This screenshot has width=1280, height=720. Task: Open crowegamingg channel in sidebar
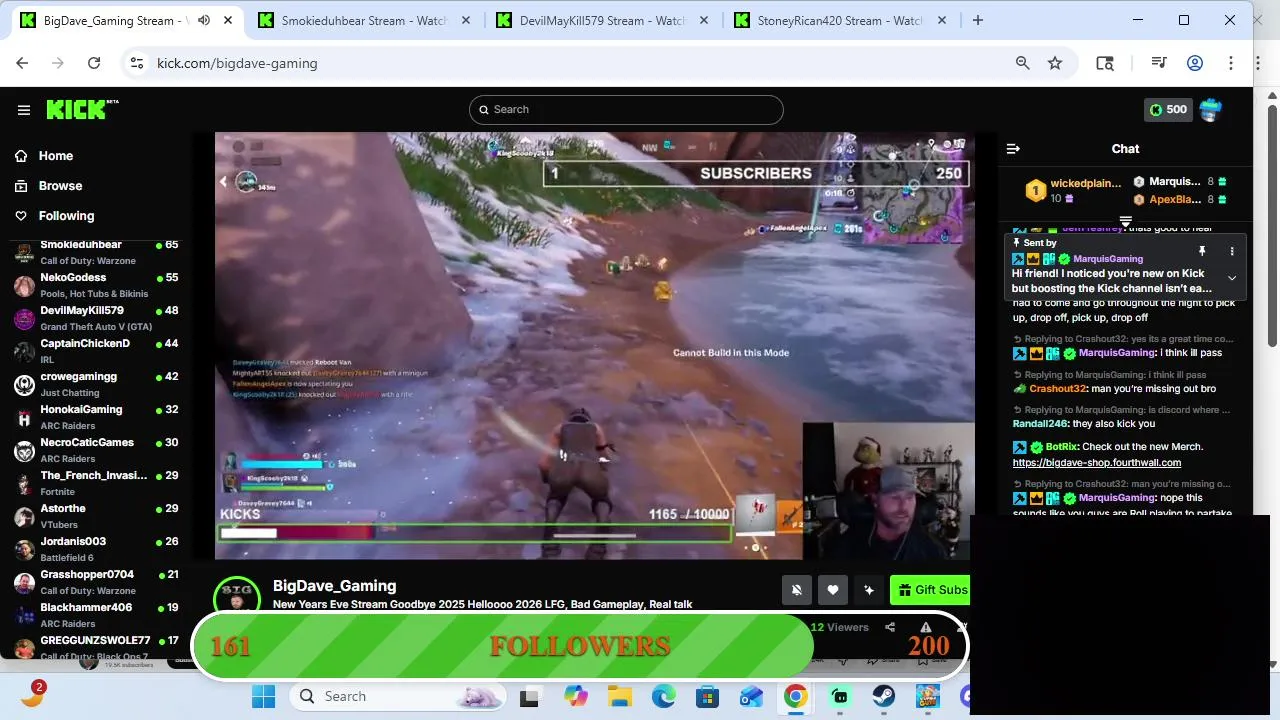tap(96, 384)
